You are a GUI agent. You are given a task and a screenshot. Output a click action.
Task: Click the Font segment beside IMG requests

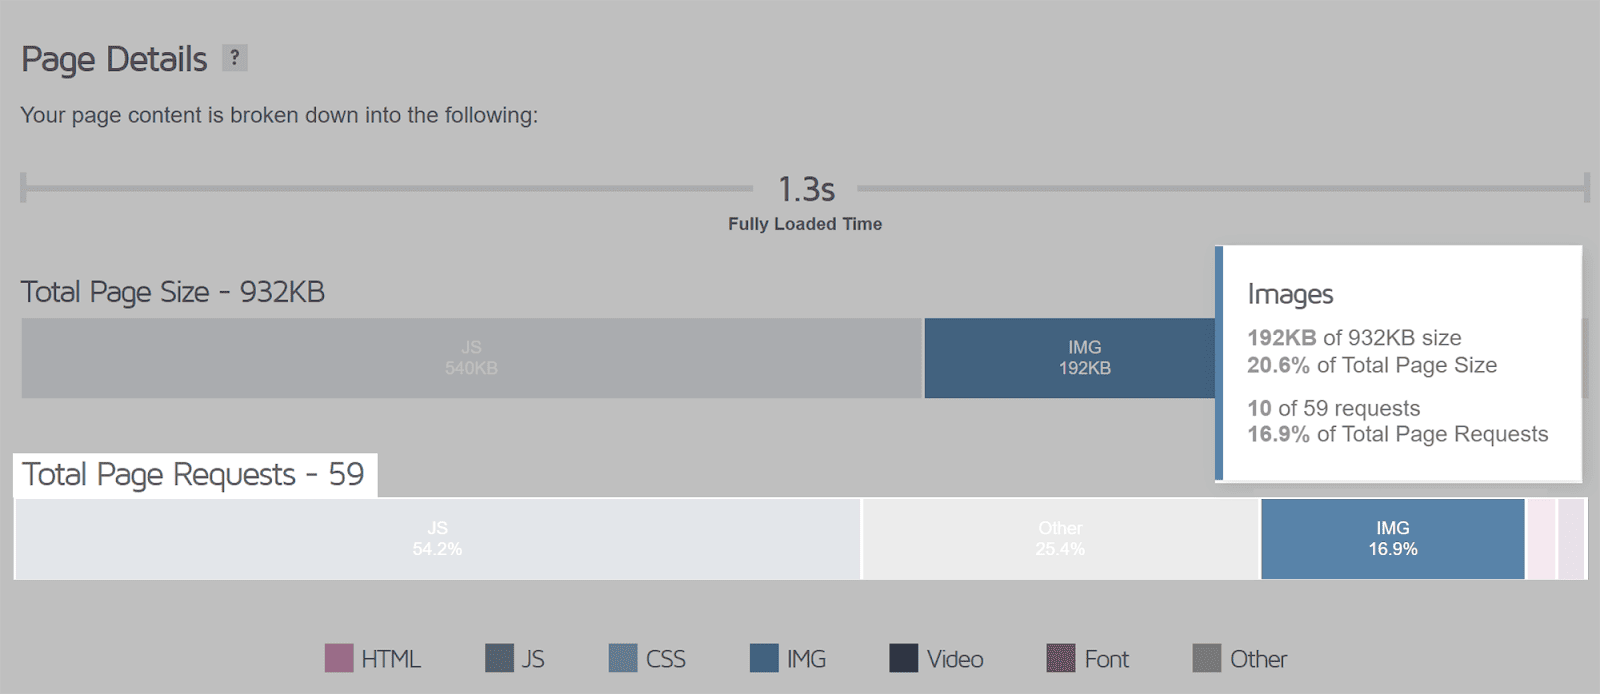[1540, 538]
